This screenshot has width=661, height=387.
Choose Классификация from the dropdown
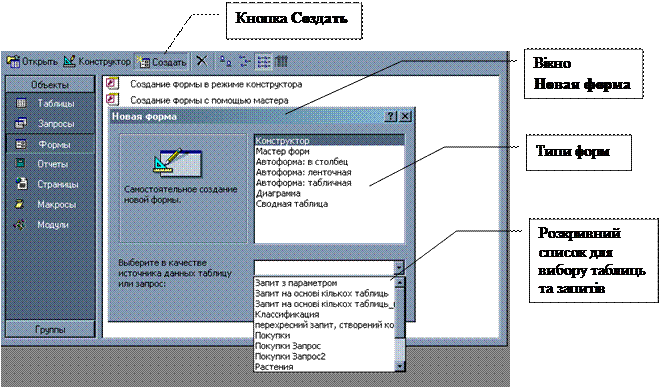324,314
